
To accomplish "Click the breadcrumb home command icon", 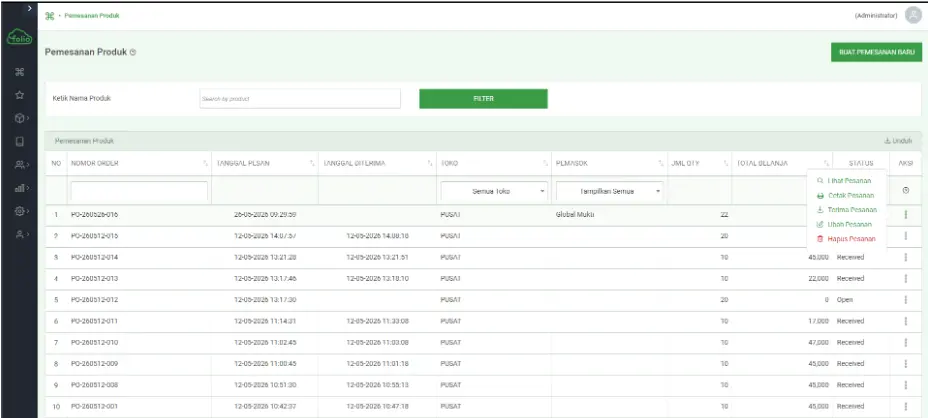I will coord(50,16).
